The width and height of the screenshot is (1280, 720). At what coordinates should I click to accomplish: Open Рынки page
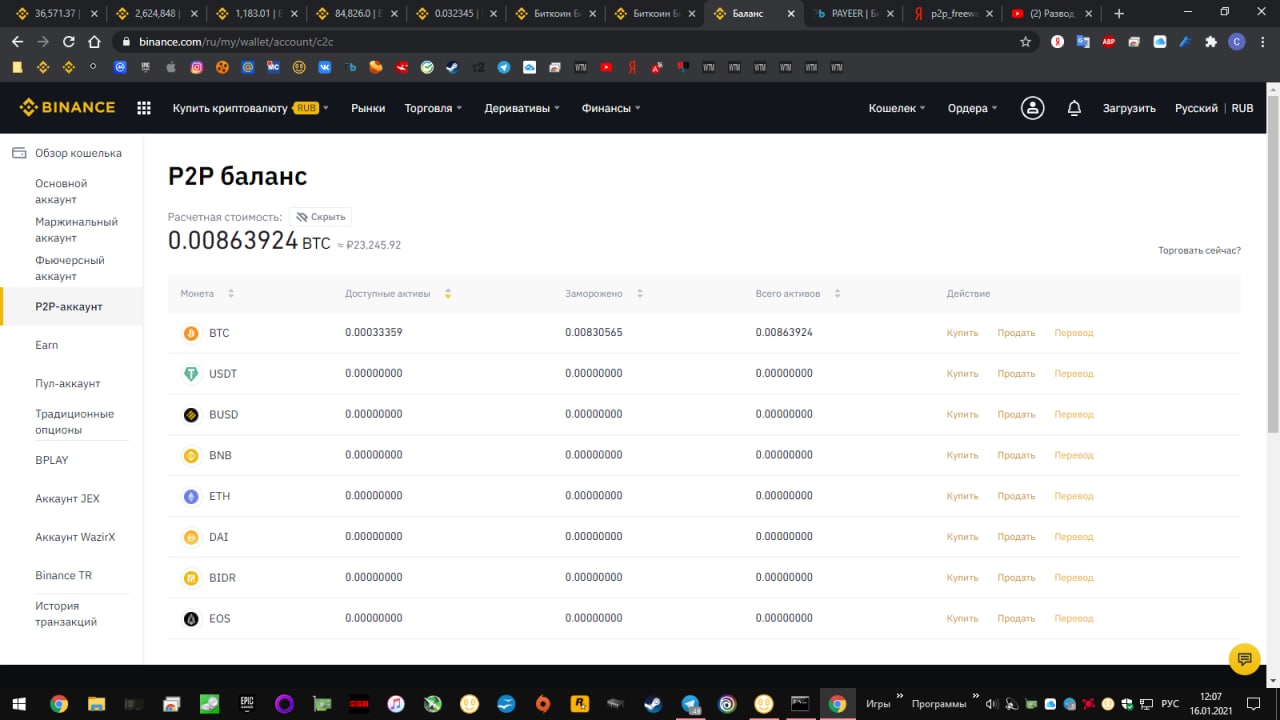pyautogui.click(x=368, y=108)
